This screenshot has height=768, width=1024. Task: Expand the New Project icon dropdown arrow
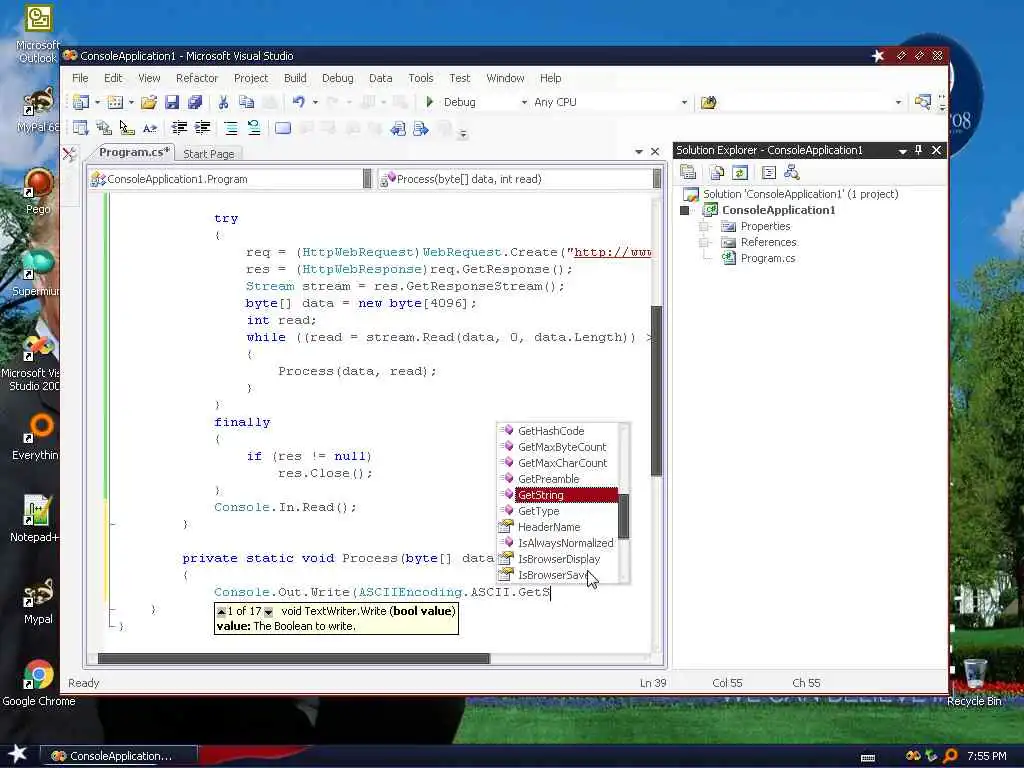97,103
